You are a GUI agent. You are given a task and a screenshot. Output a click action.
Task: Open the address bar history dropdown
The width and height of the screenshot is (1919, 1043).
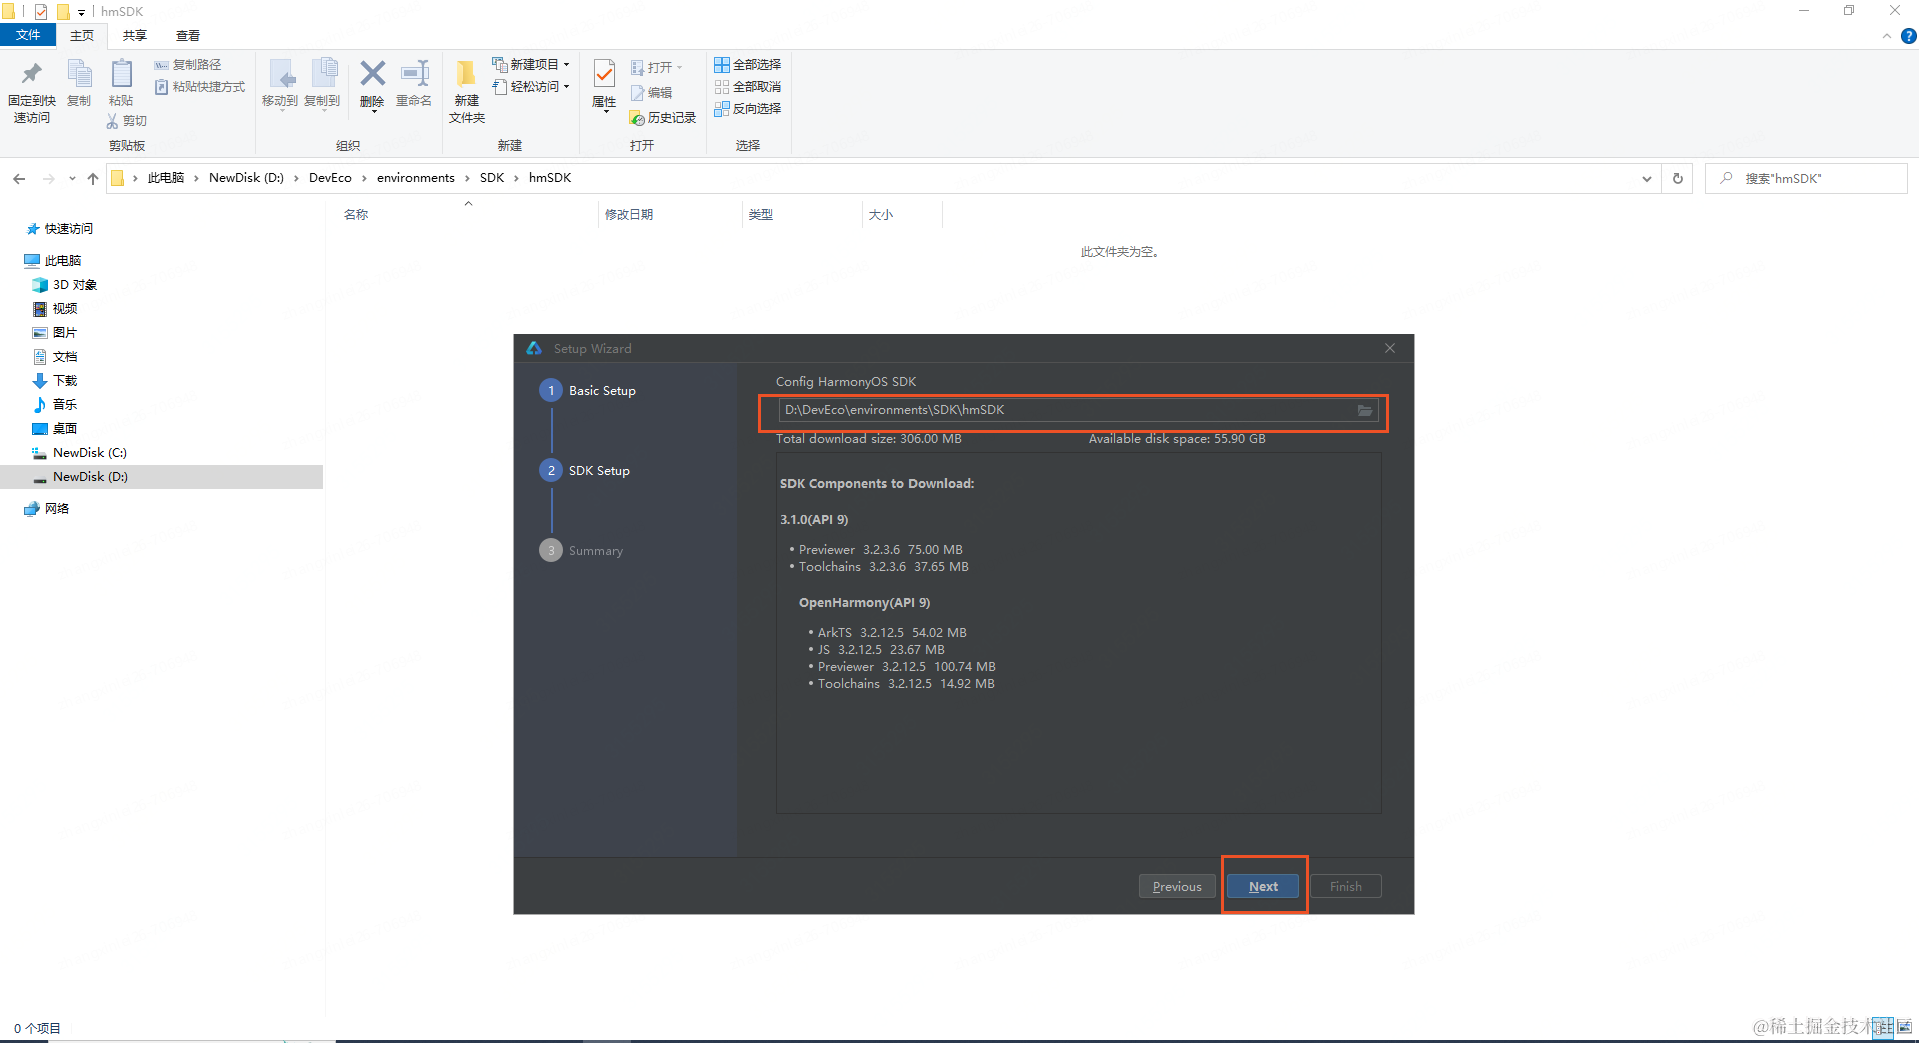coord(1647,178)
